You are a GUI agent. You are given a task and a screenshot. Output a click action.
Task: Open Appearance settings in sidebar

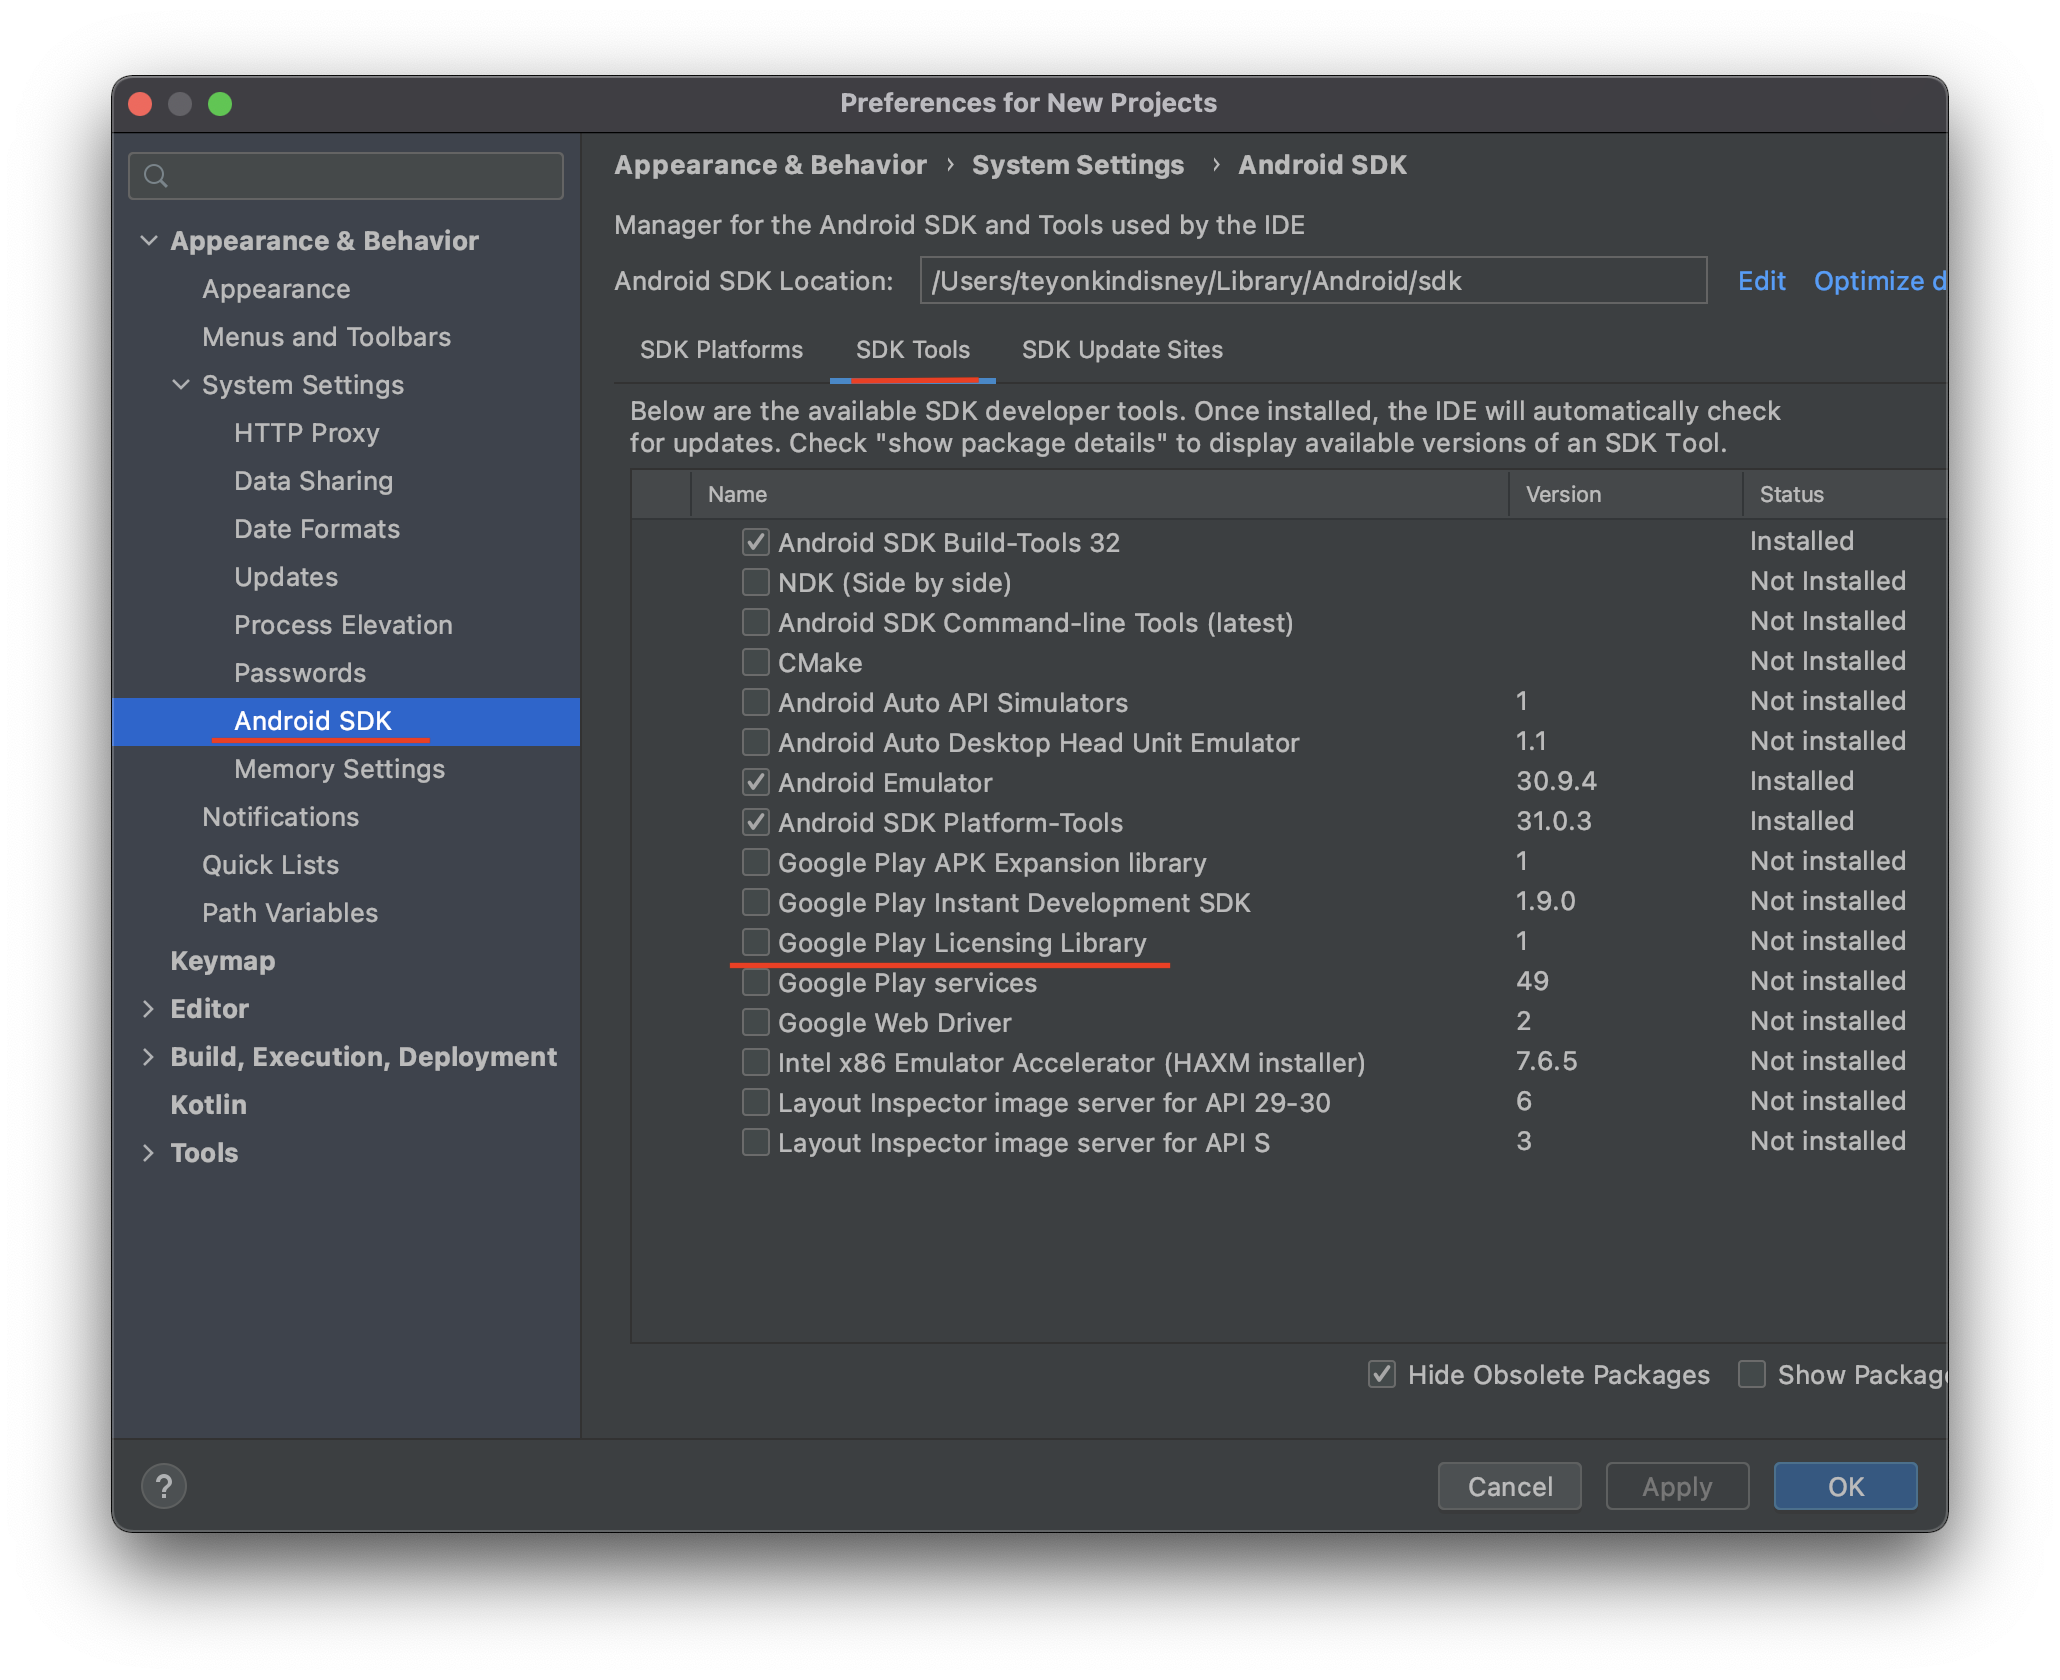point(276,289)
